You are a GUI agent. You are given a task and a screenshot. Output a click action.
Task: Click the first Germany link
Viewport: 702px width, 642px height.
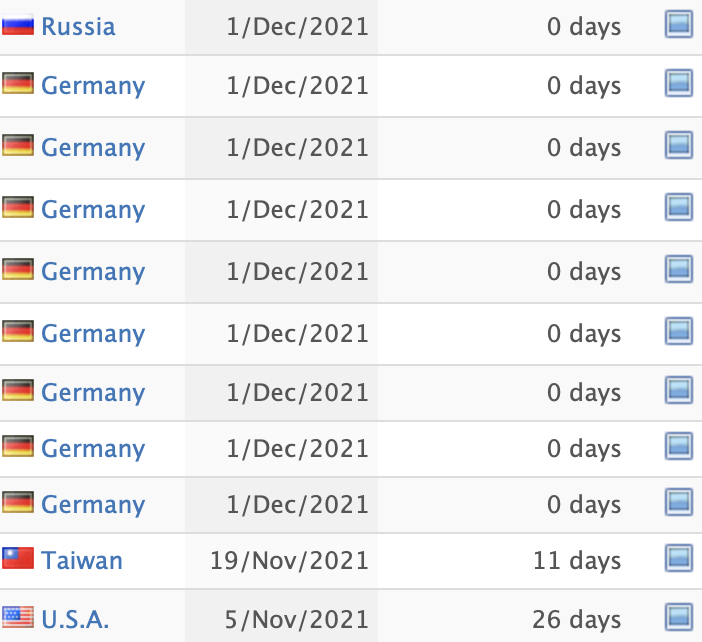point(93,86)
